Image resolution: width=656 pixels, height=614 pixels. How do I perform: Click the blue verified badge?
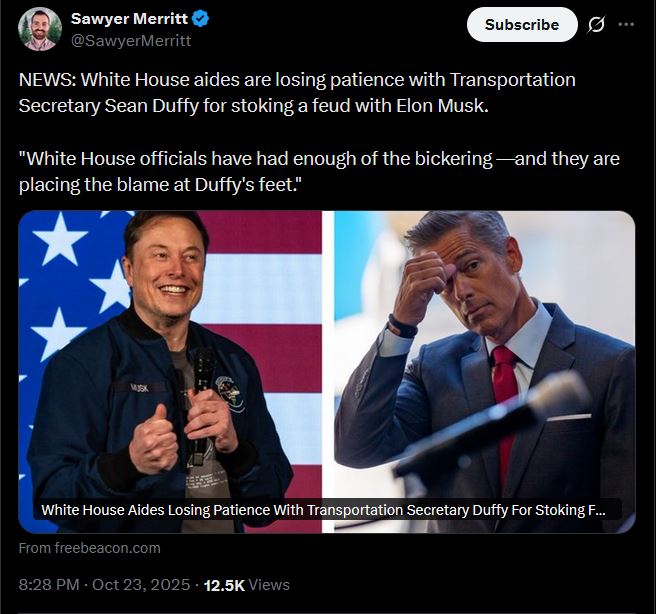click(200, 20)
